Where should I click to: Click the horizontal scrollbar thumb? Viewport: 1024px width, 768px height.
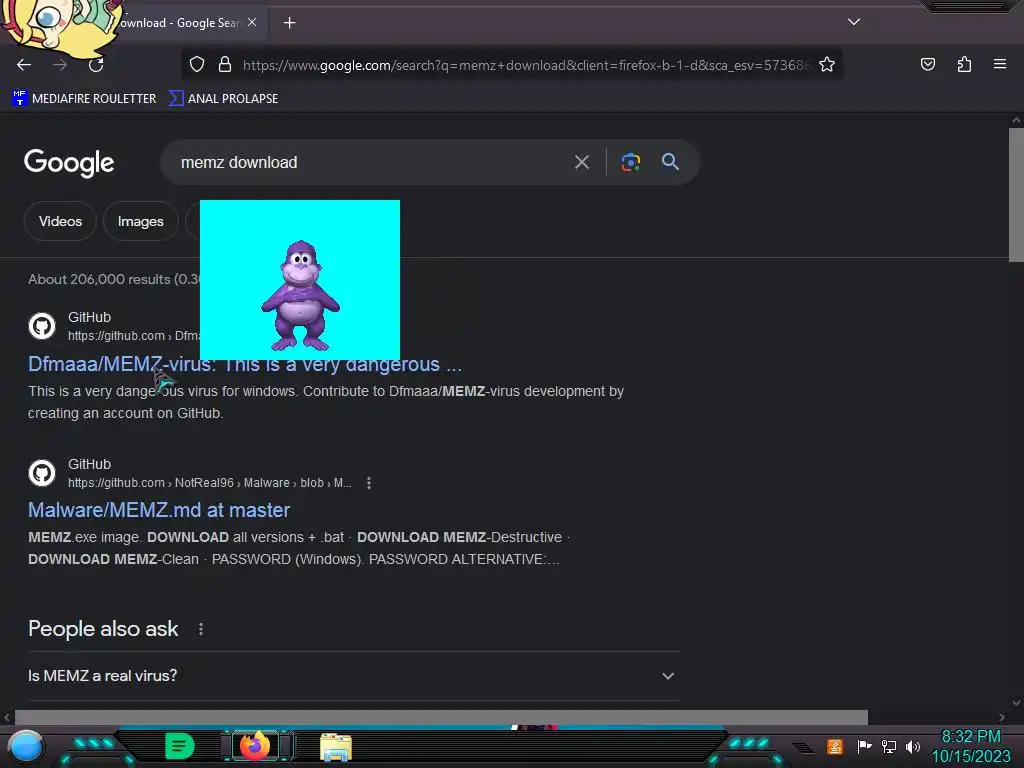coord(441,717)
